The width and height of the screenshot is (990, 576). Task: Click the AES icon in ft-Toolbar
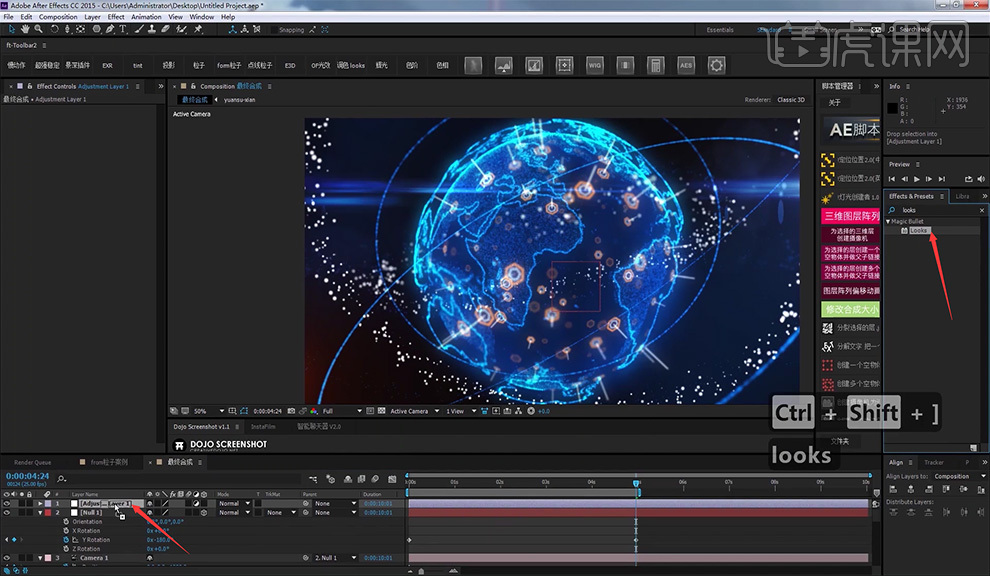(686, 65)
